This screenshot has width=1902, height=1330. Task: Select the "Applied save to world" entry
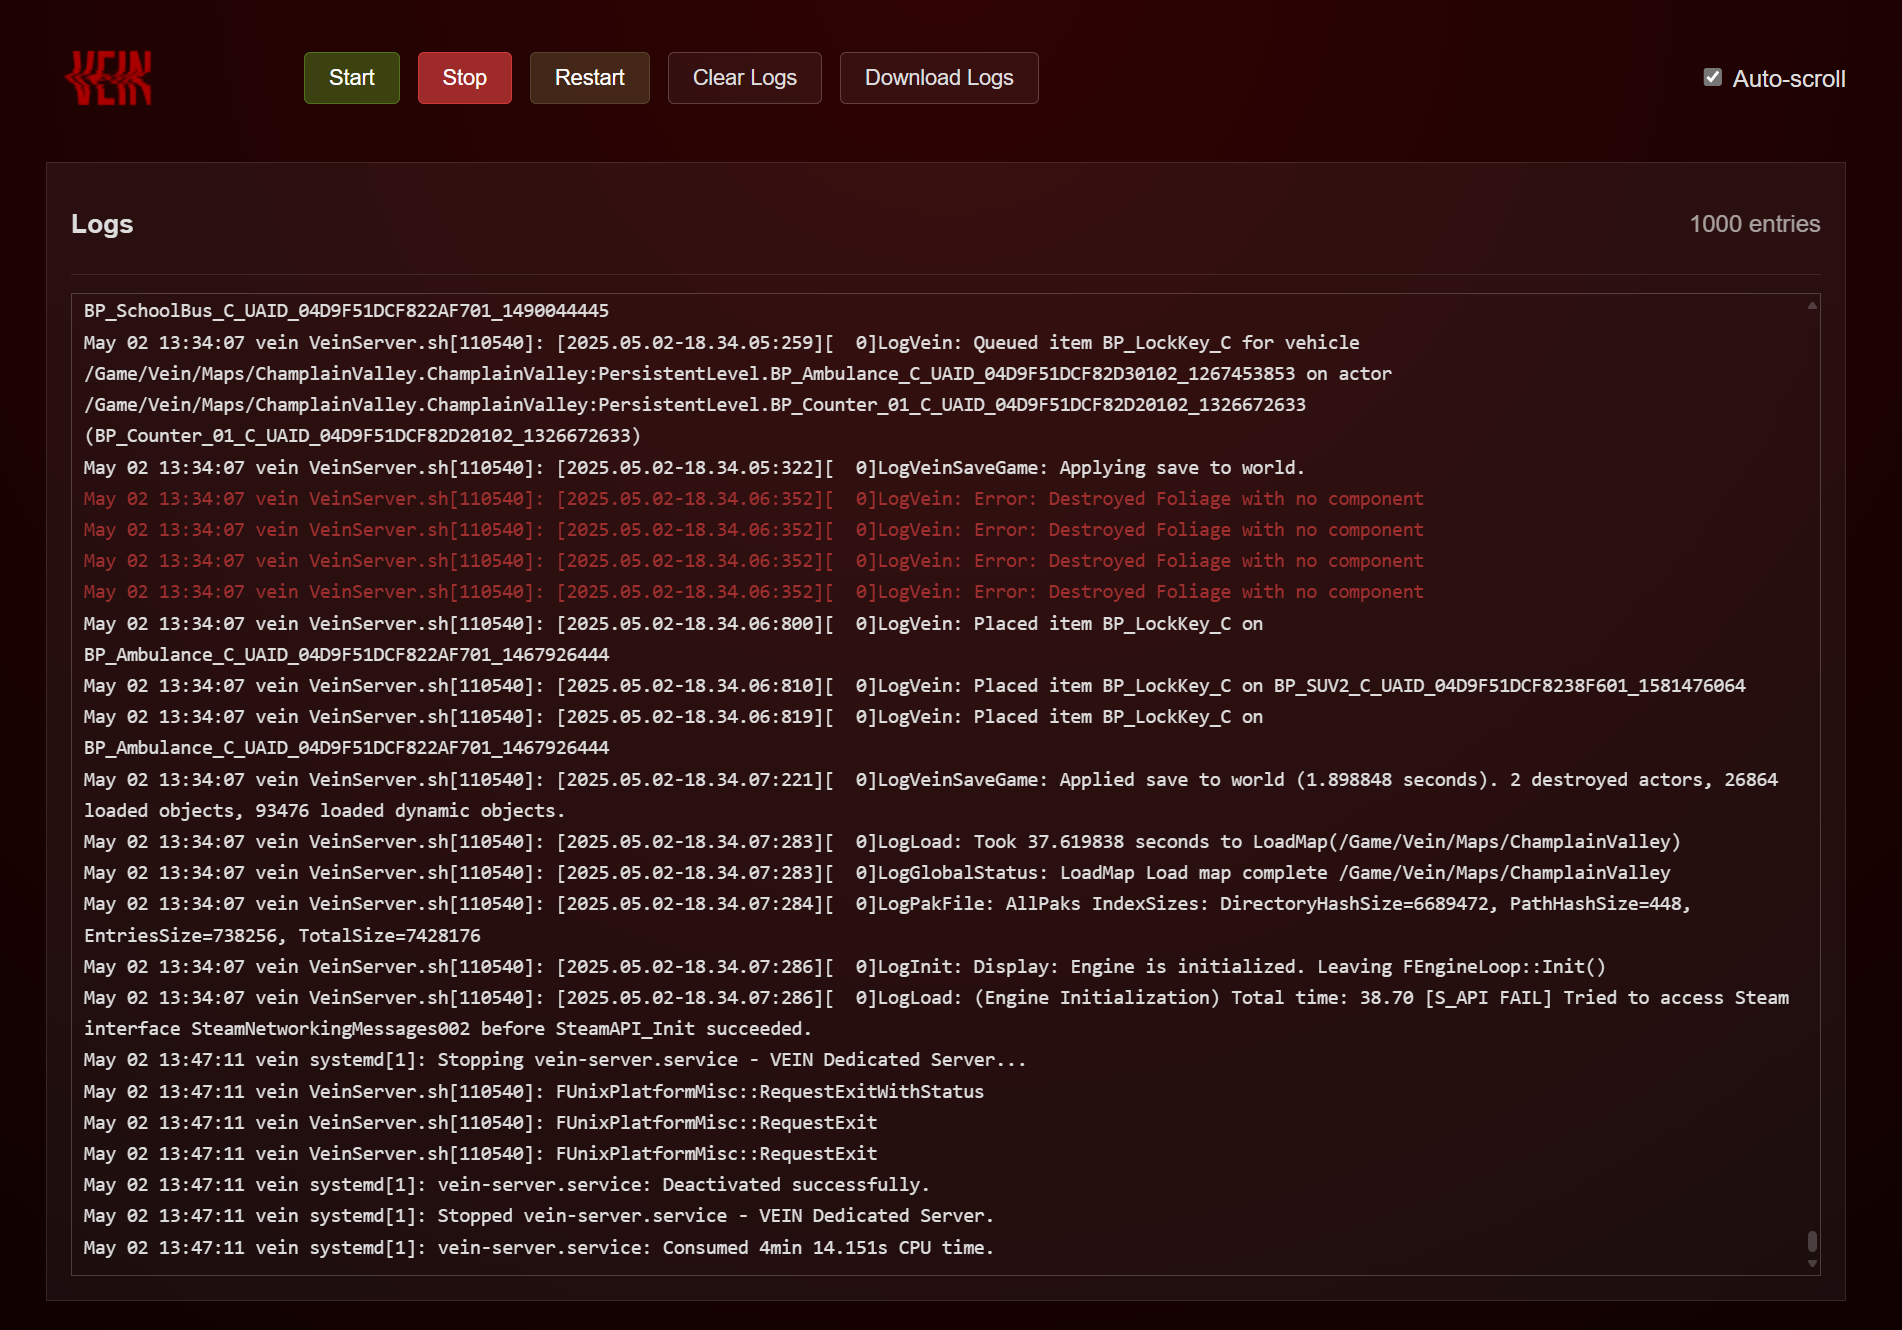pyautogui.click(x=931, y=795)
